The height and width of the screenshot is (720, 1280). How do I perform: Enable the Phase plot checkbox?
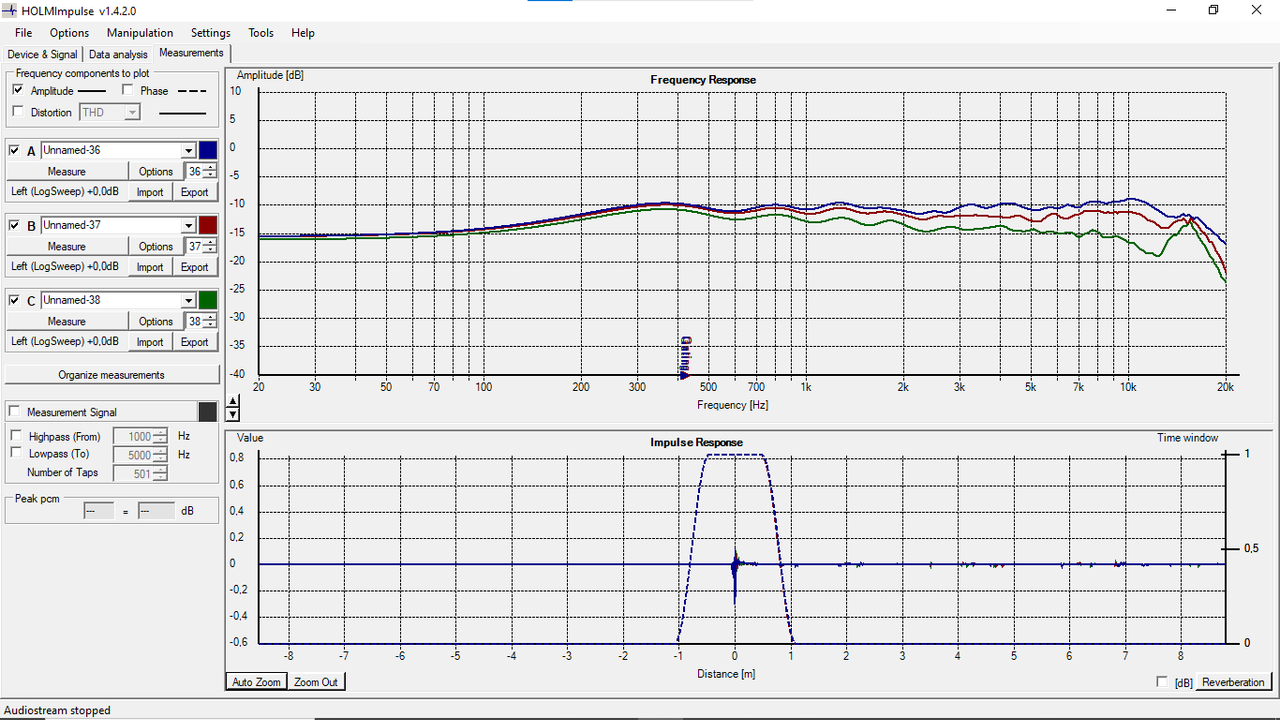point(128,90)
